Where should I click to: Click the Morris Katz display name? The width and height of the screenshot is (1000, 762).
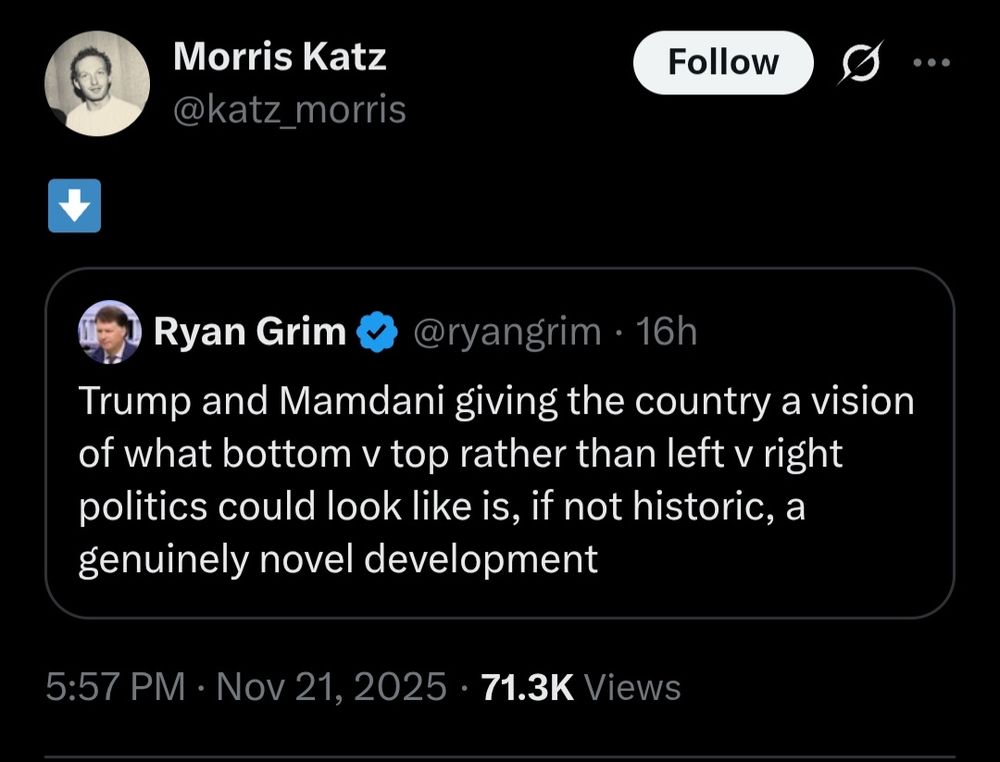pos(279,57)
